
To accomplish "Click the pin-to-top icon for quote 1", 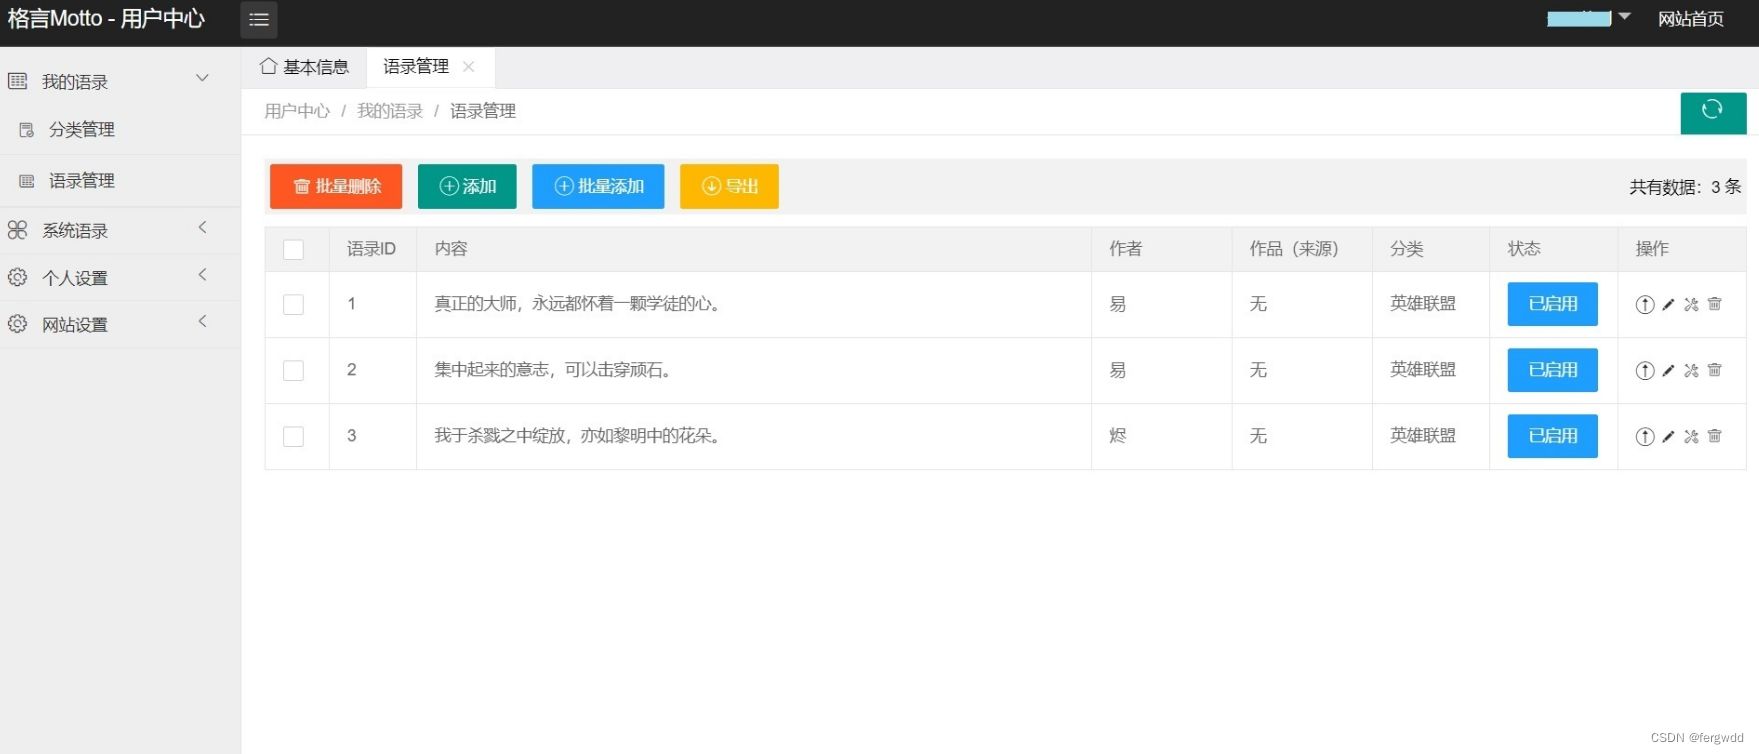I will (1645, 304).
